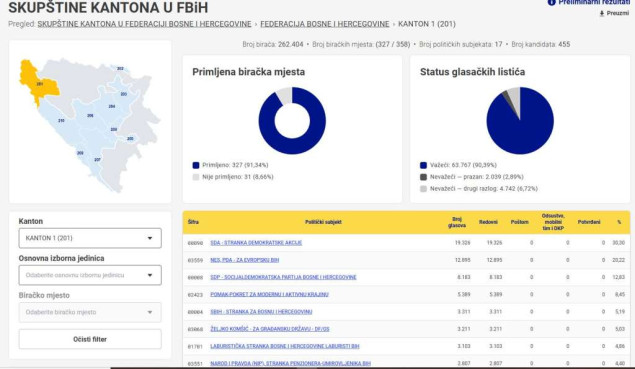Open breadcrumb link Skupštine kantona u Federaciji BiH
Image resolution: width=635 pixels, height=369 pixels.
(144, 24)
